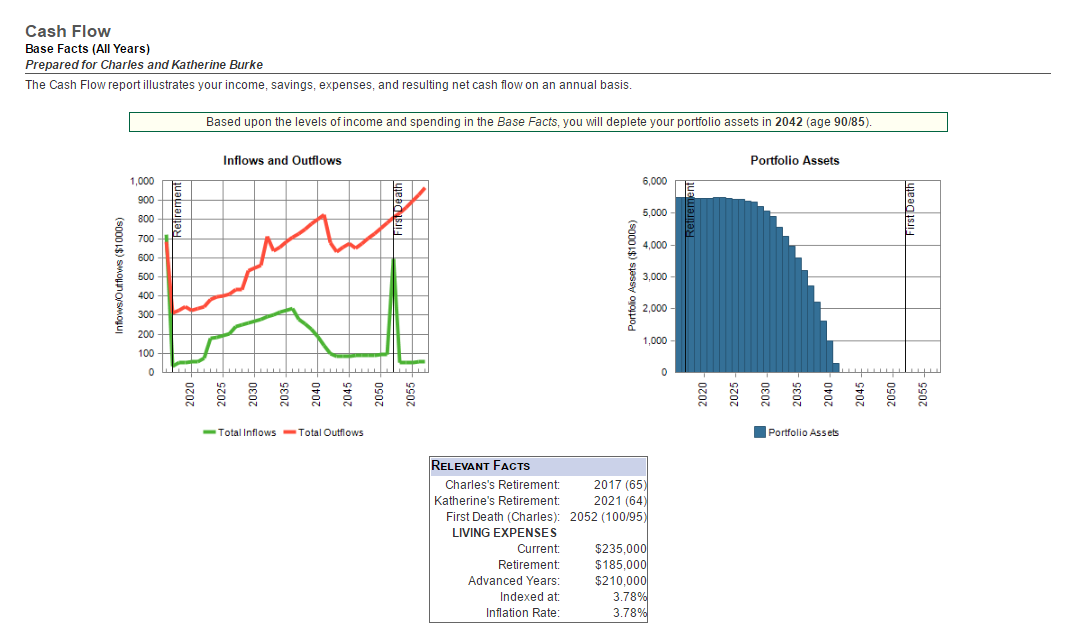Viewport: 1075px width, 635px height.
Task: Click the Cash Flow report title
Action: coord(67,31)
